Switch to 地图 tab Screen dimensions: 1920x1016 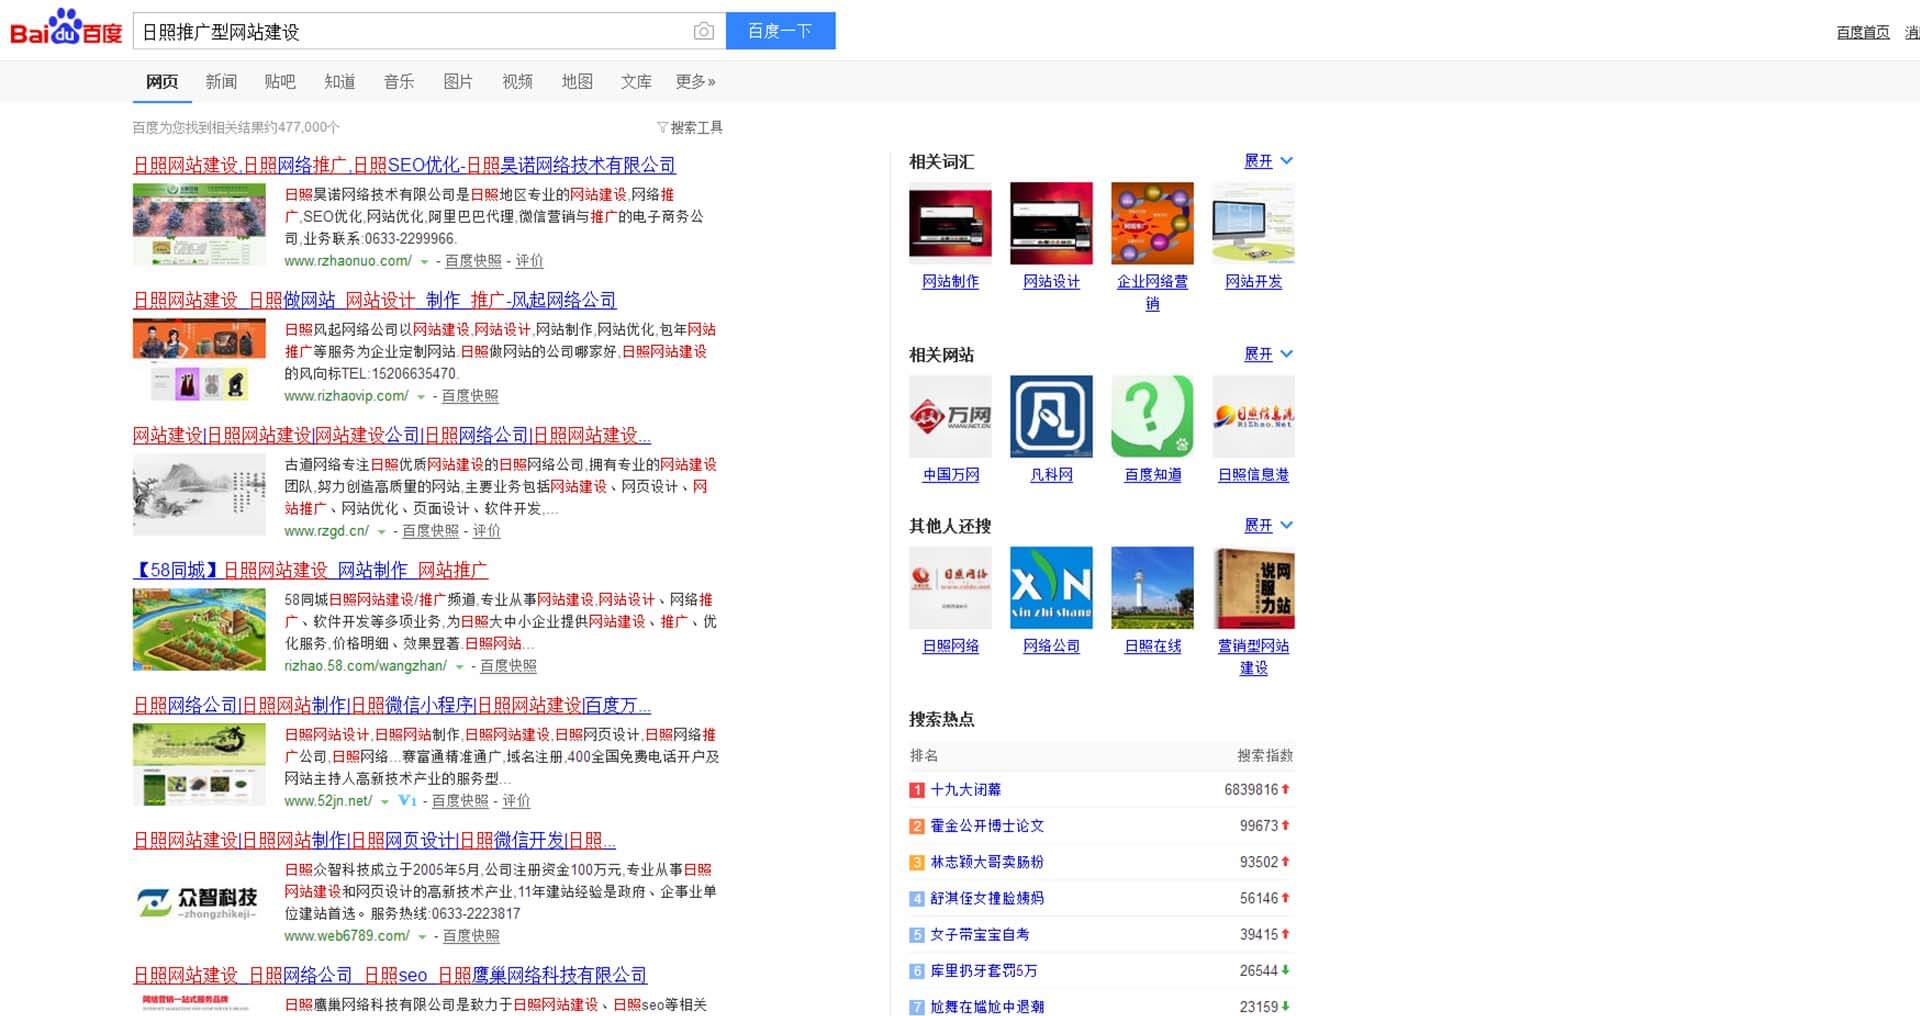577,81
